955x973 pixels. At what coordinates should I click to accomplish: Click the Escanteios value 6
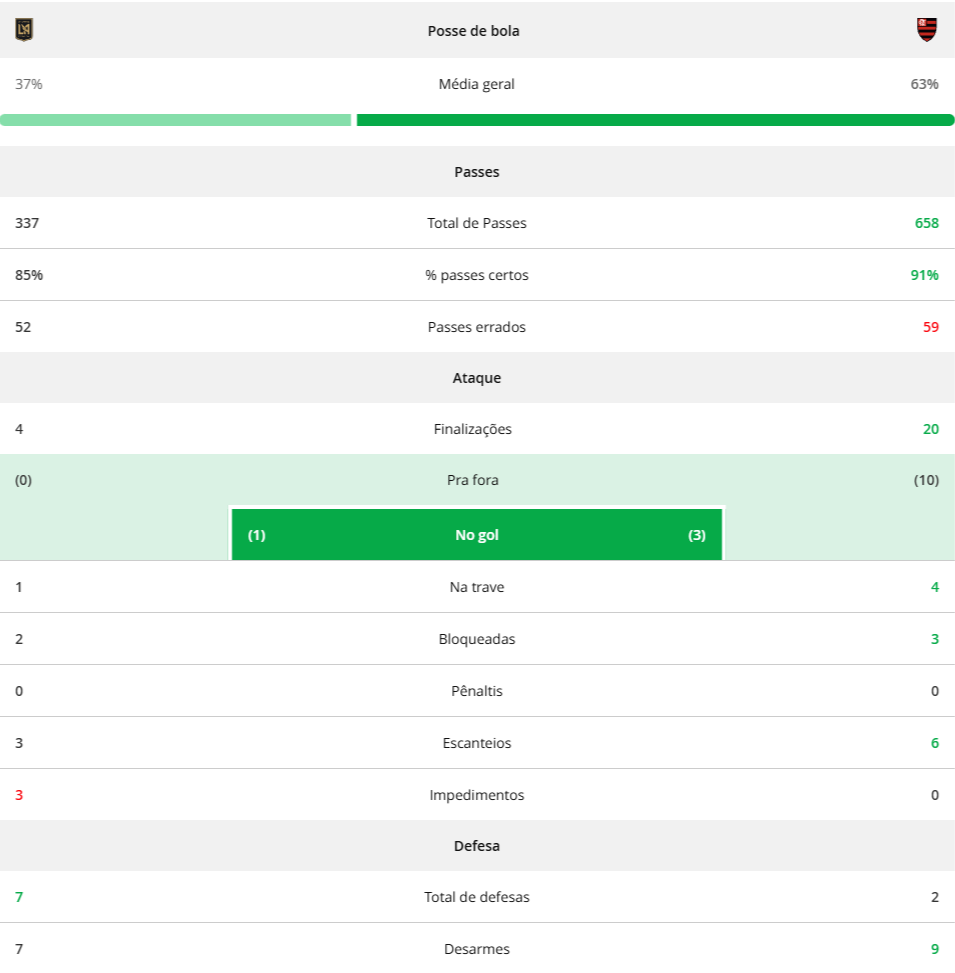935,743
